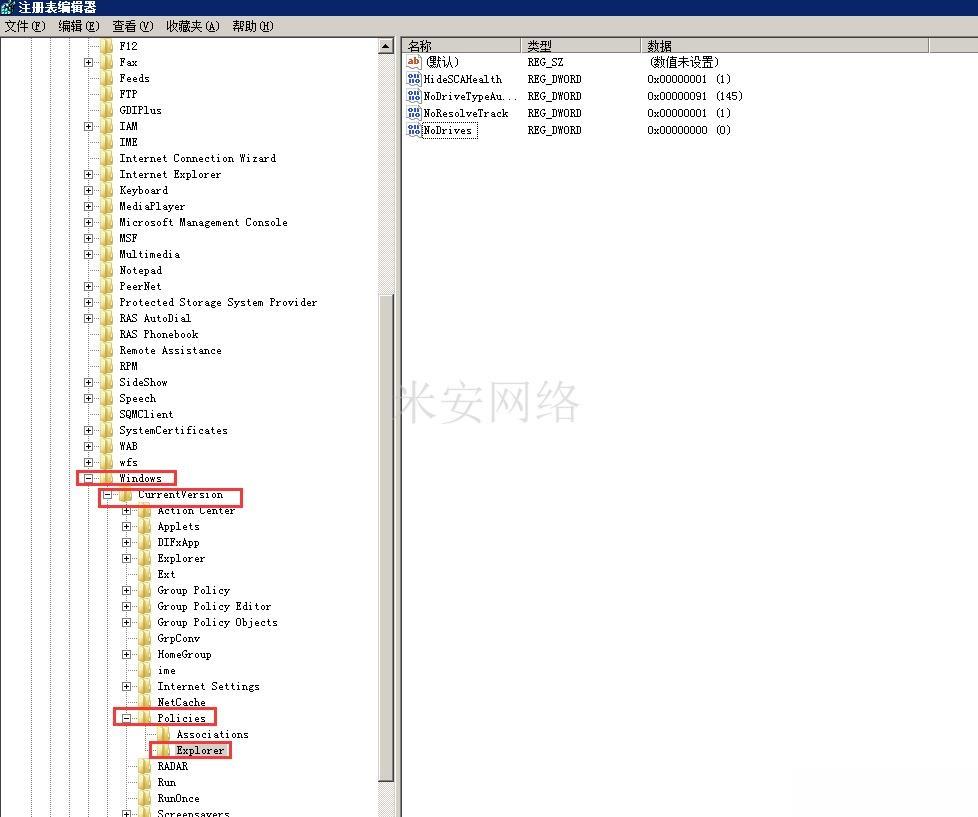Expand the HomeGroup key

click(x=127, y=654)
